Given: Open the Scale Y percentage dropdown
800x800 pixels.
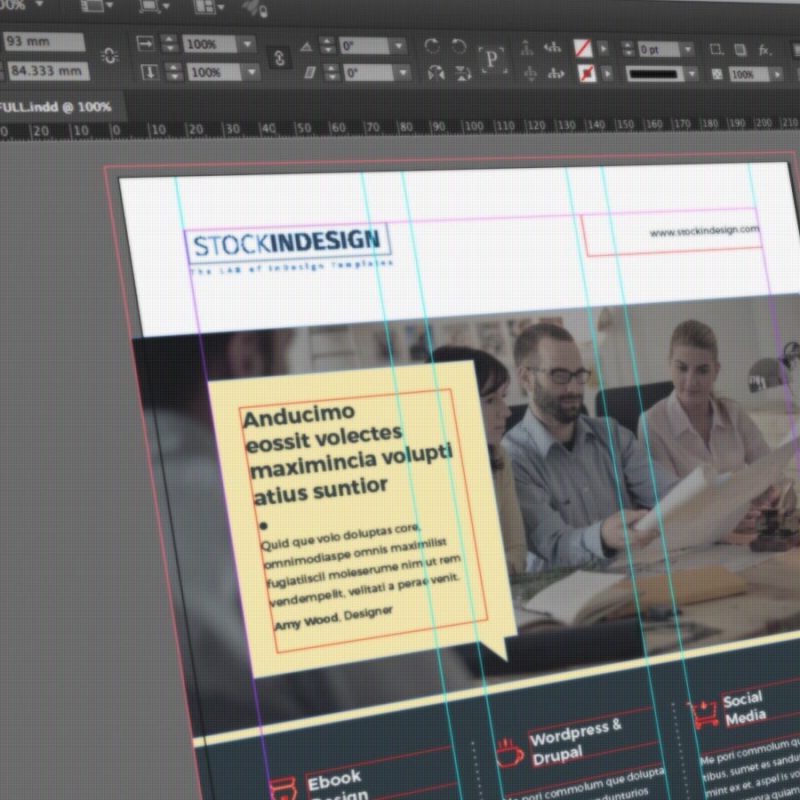Looking at the screenshot, I should coord(251,72).
